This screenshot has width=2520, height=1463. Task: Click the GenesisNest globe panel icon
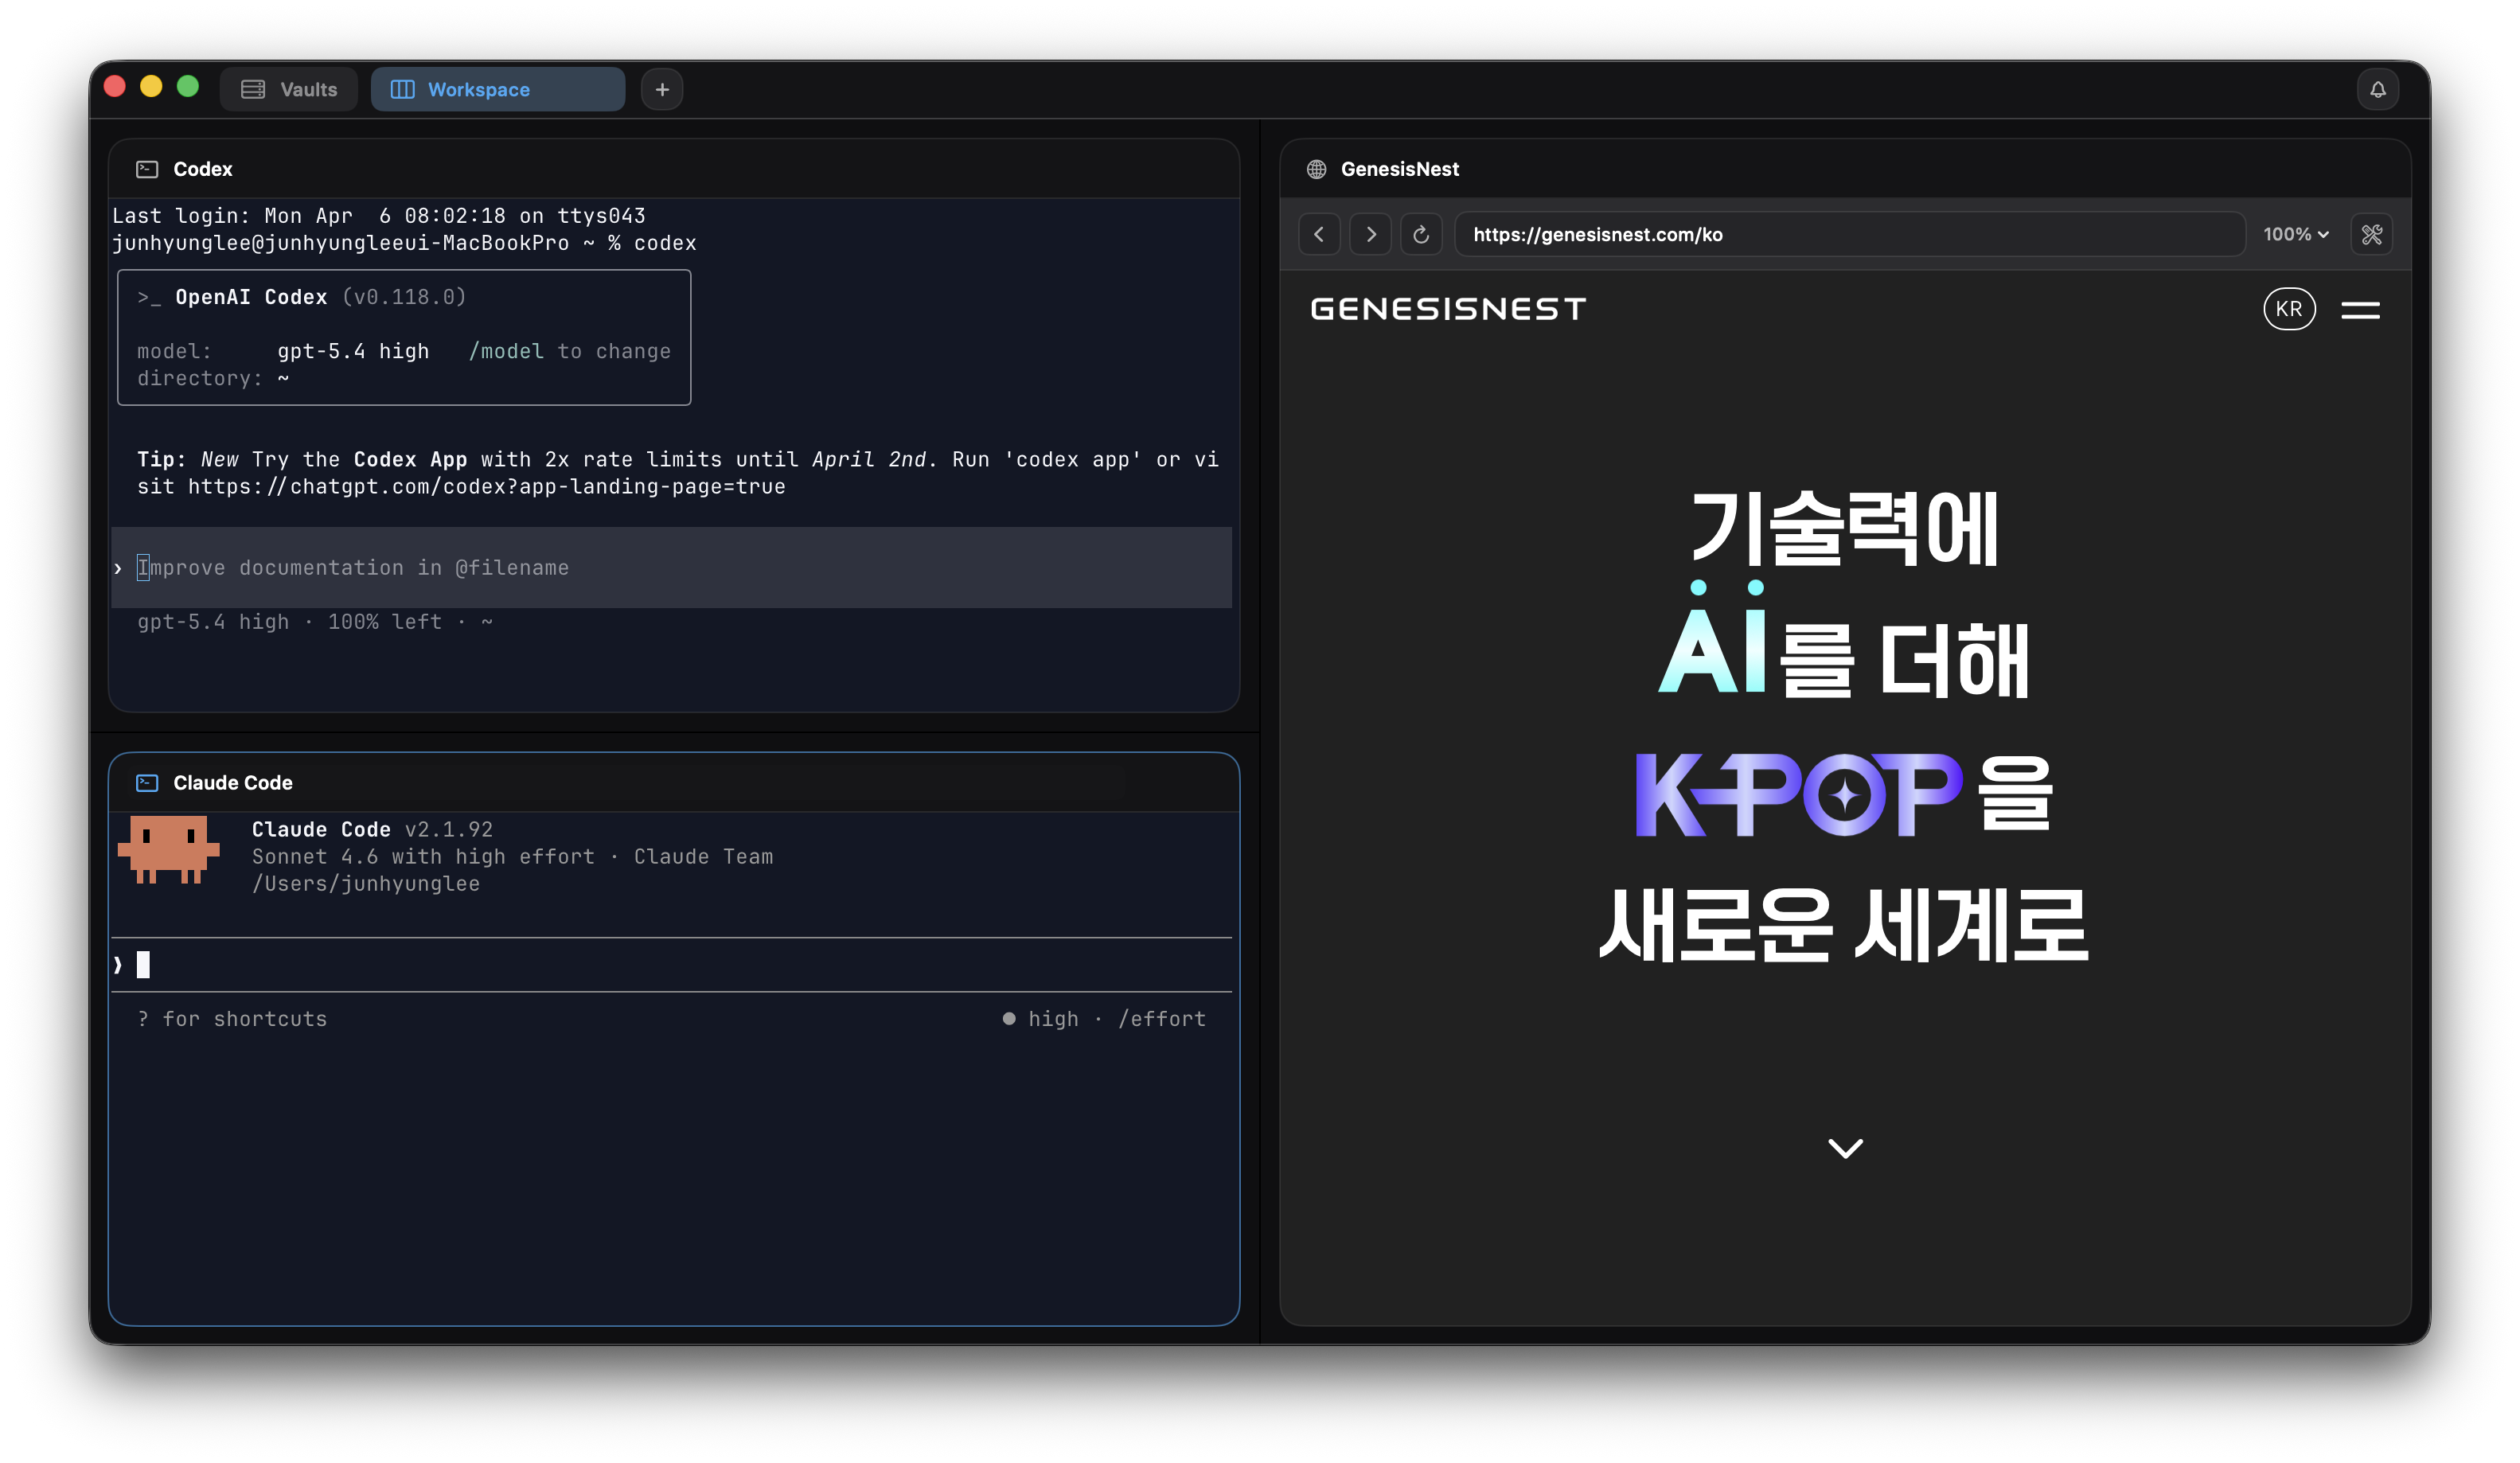1316,169
